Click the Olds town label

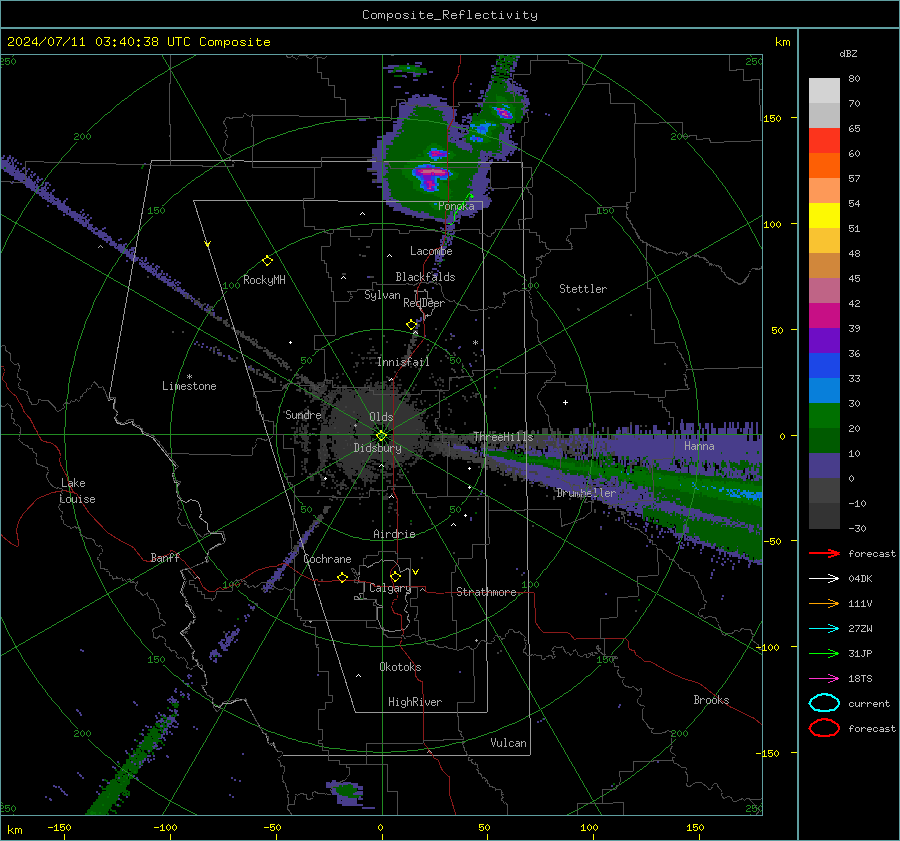pos(381,417)
